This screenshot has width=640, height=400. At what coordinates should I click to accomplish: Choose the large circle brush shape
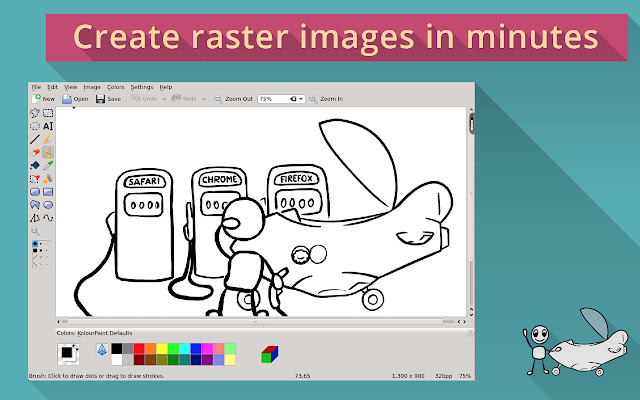tap(35, 244)
